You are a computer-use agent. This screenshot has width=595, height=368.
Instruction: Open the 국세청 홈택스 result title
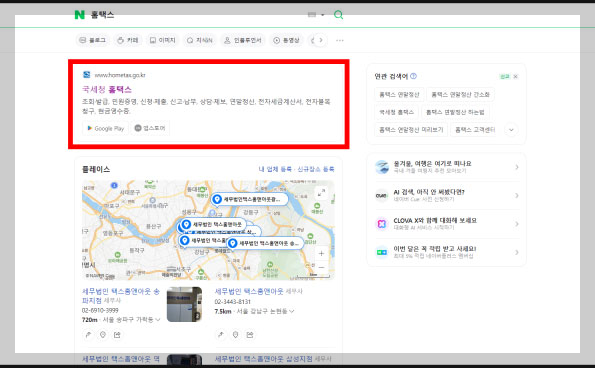click(x=107, y=90)
